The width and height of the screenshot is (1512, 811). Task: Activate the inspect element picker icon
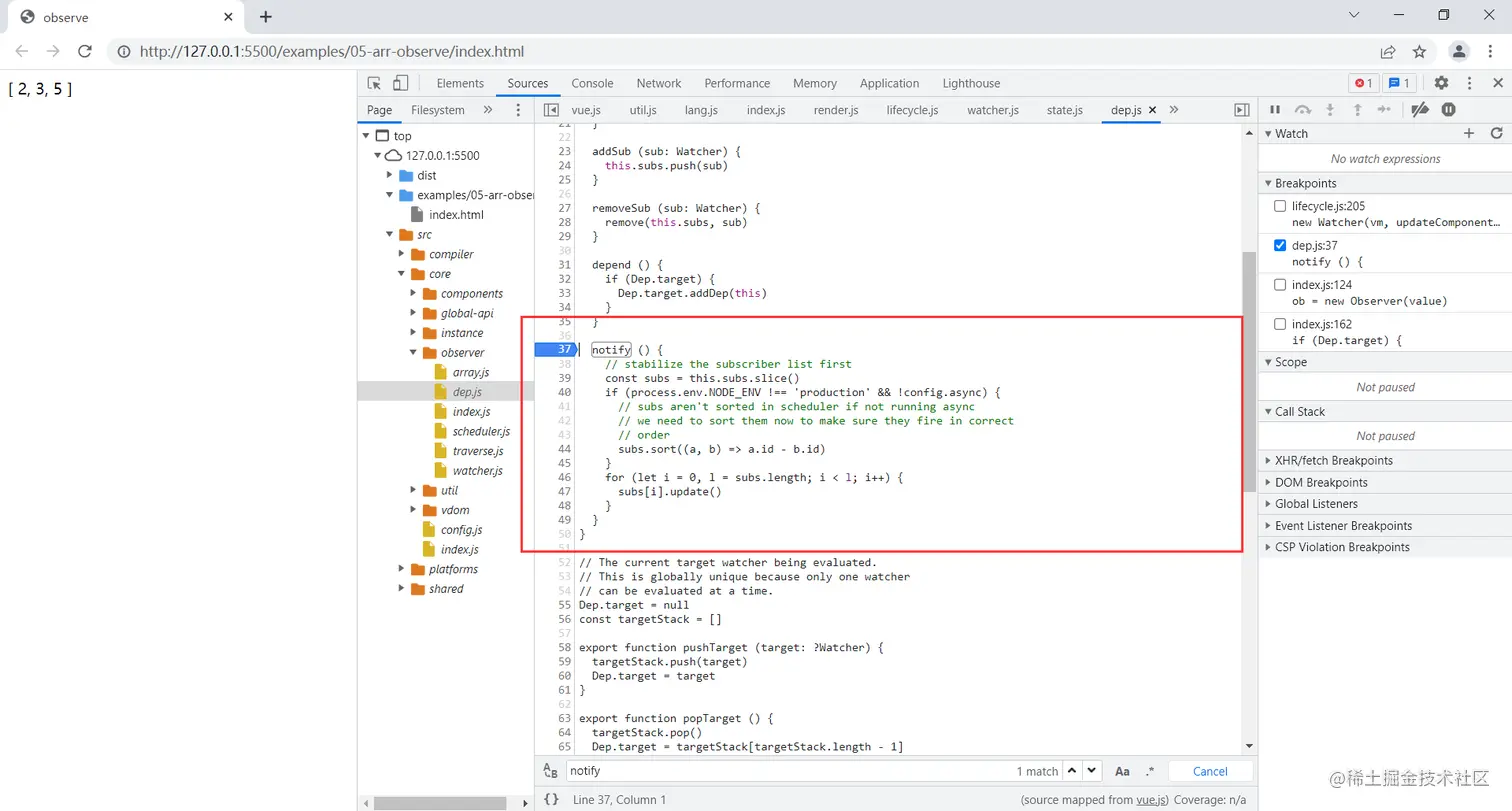[374, 83]
